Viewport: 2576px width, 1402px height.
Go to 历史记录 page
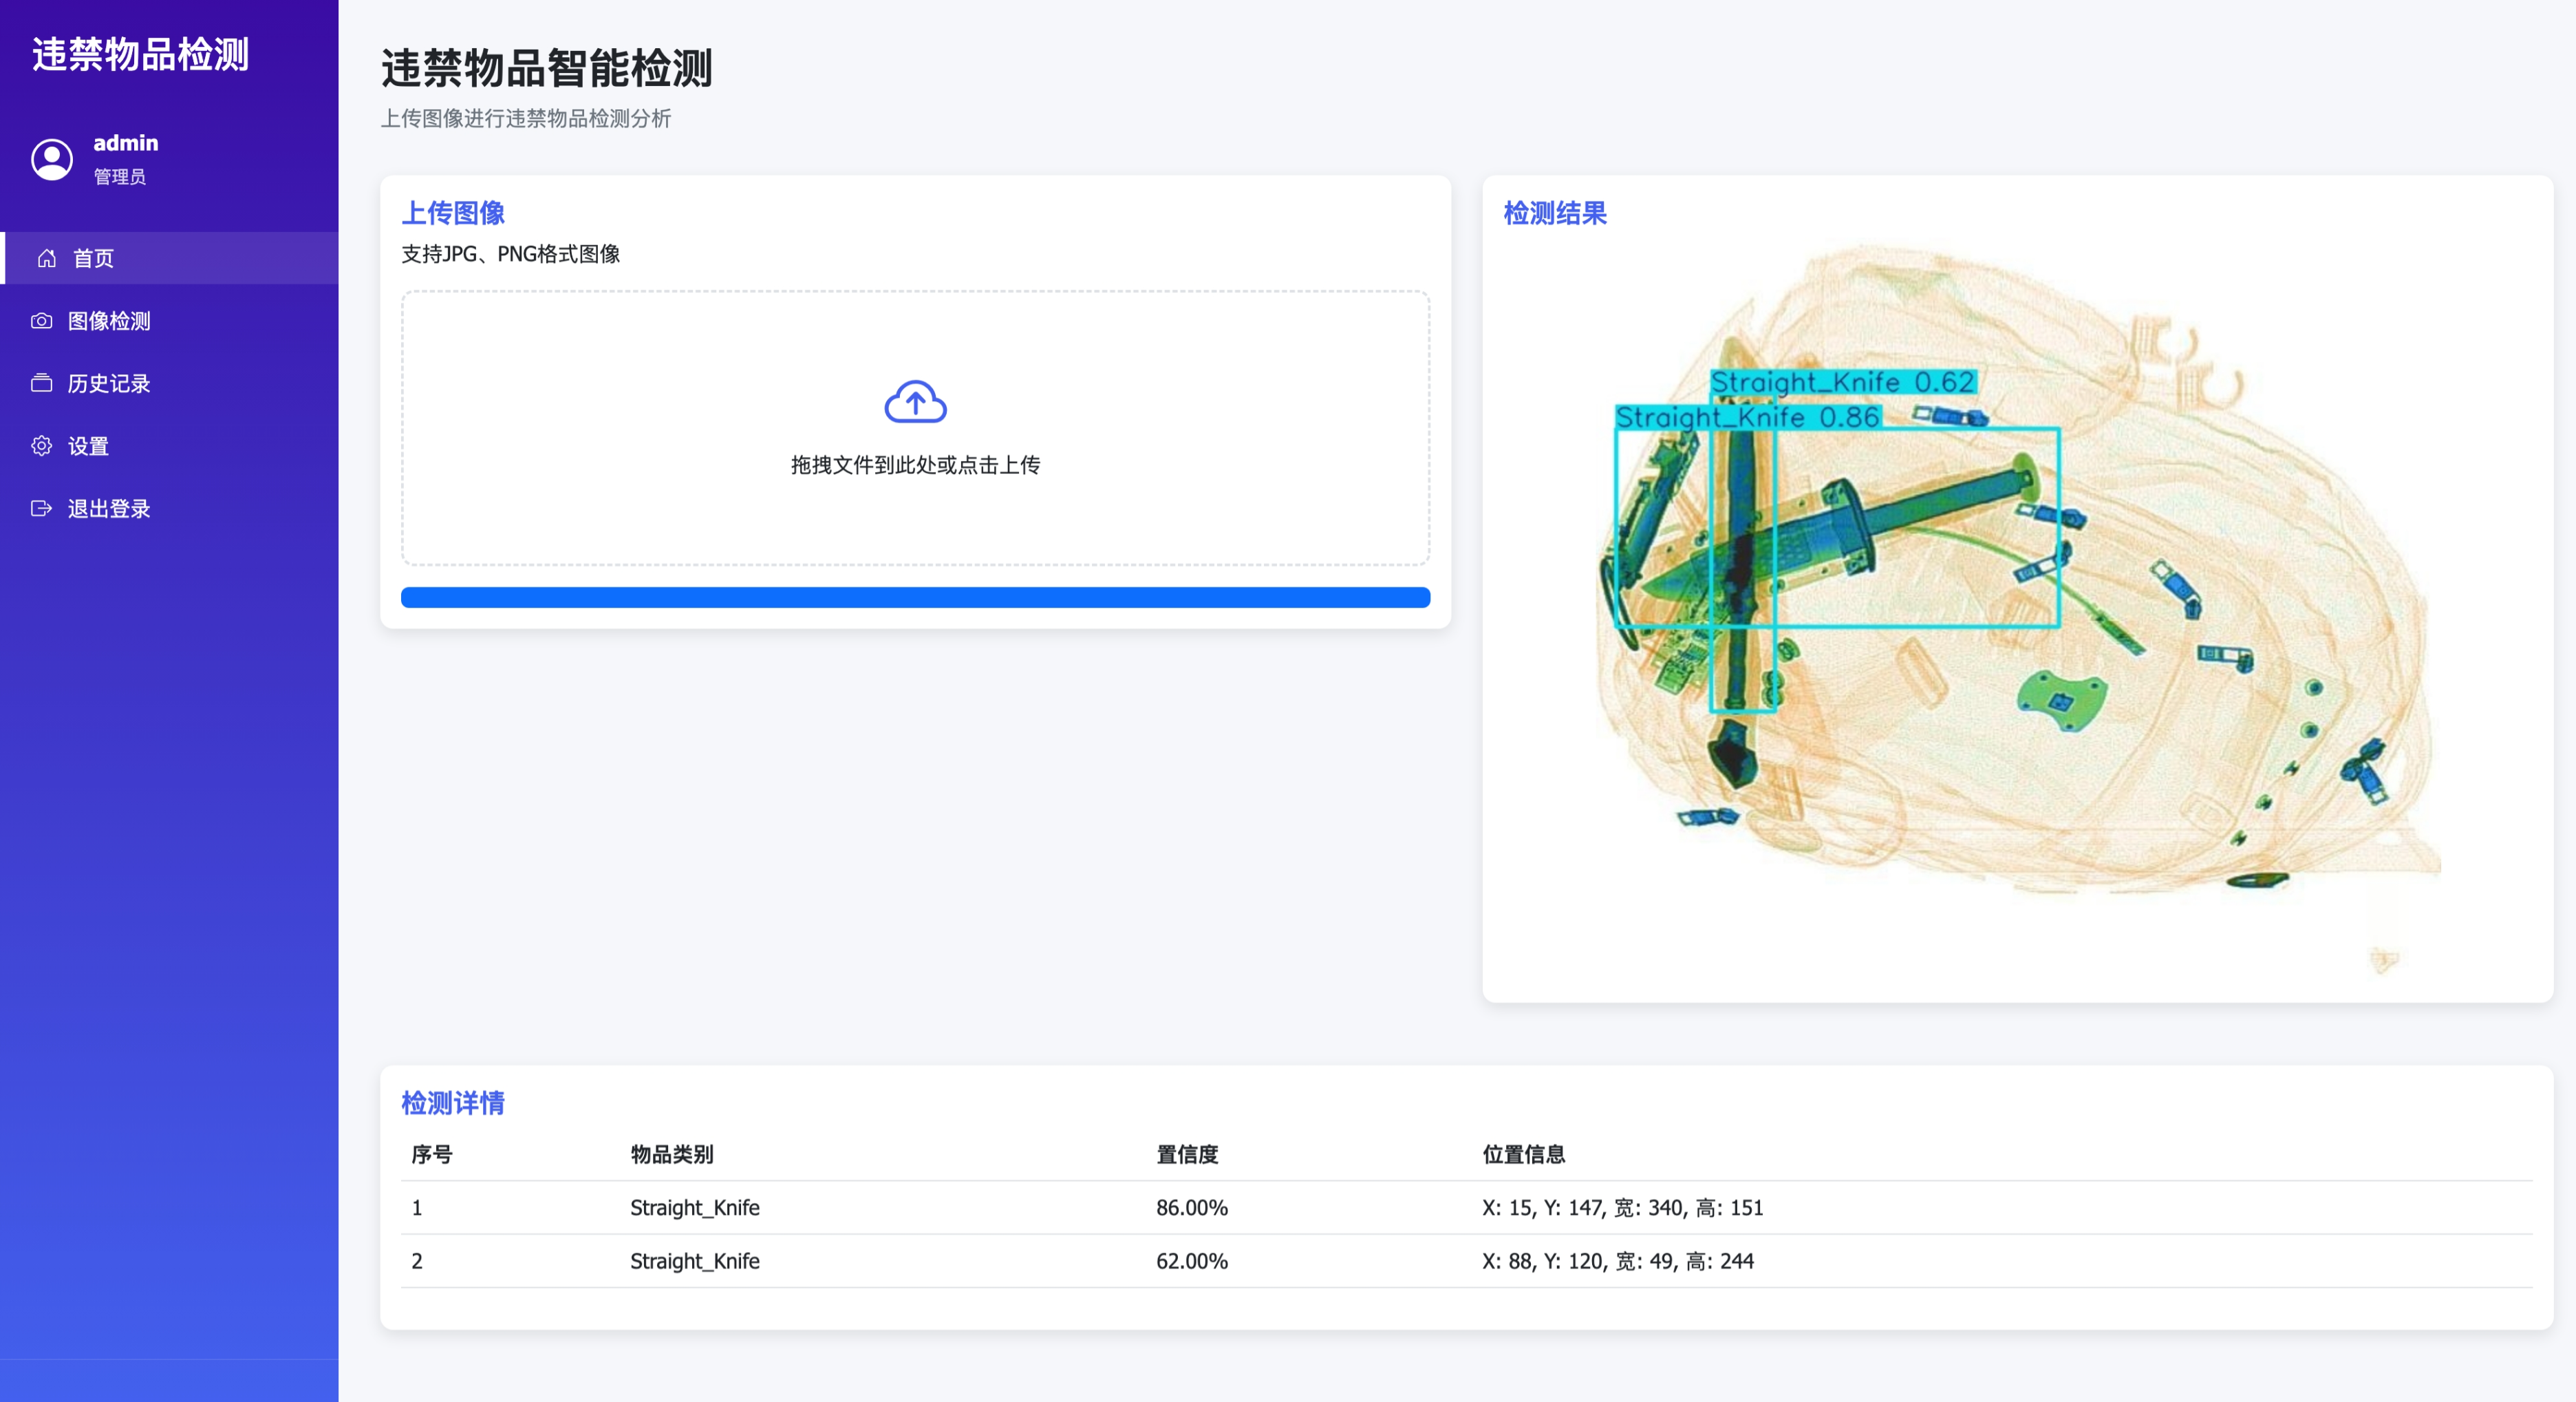109,383
